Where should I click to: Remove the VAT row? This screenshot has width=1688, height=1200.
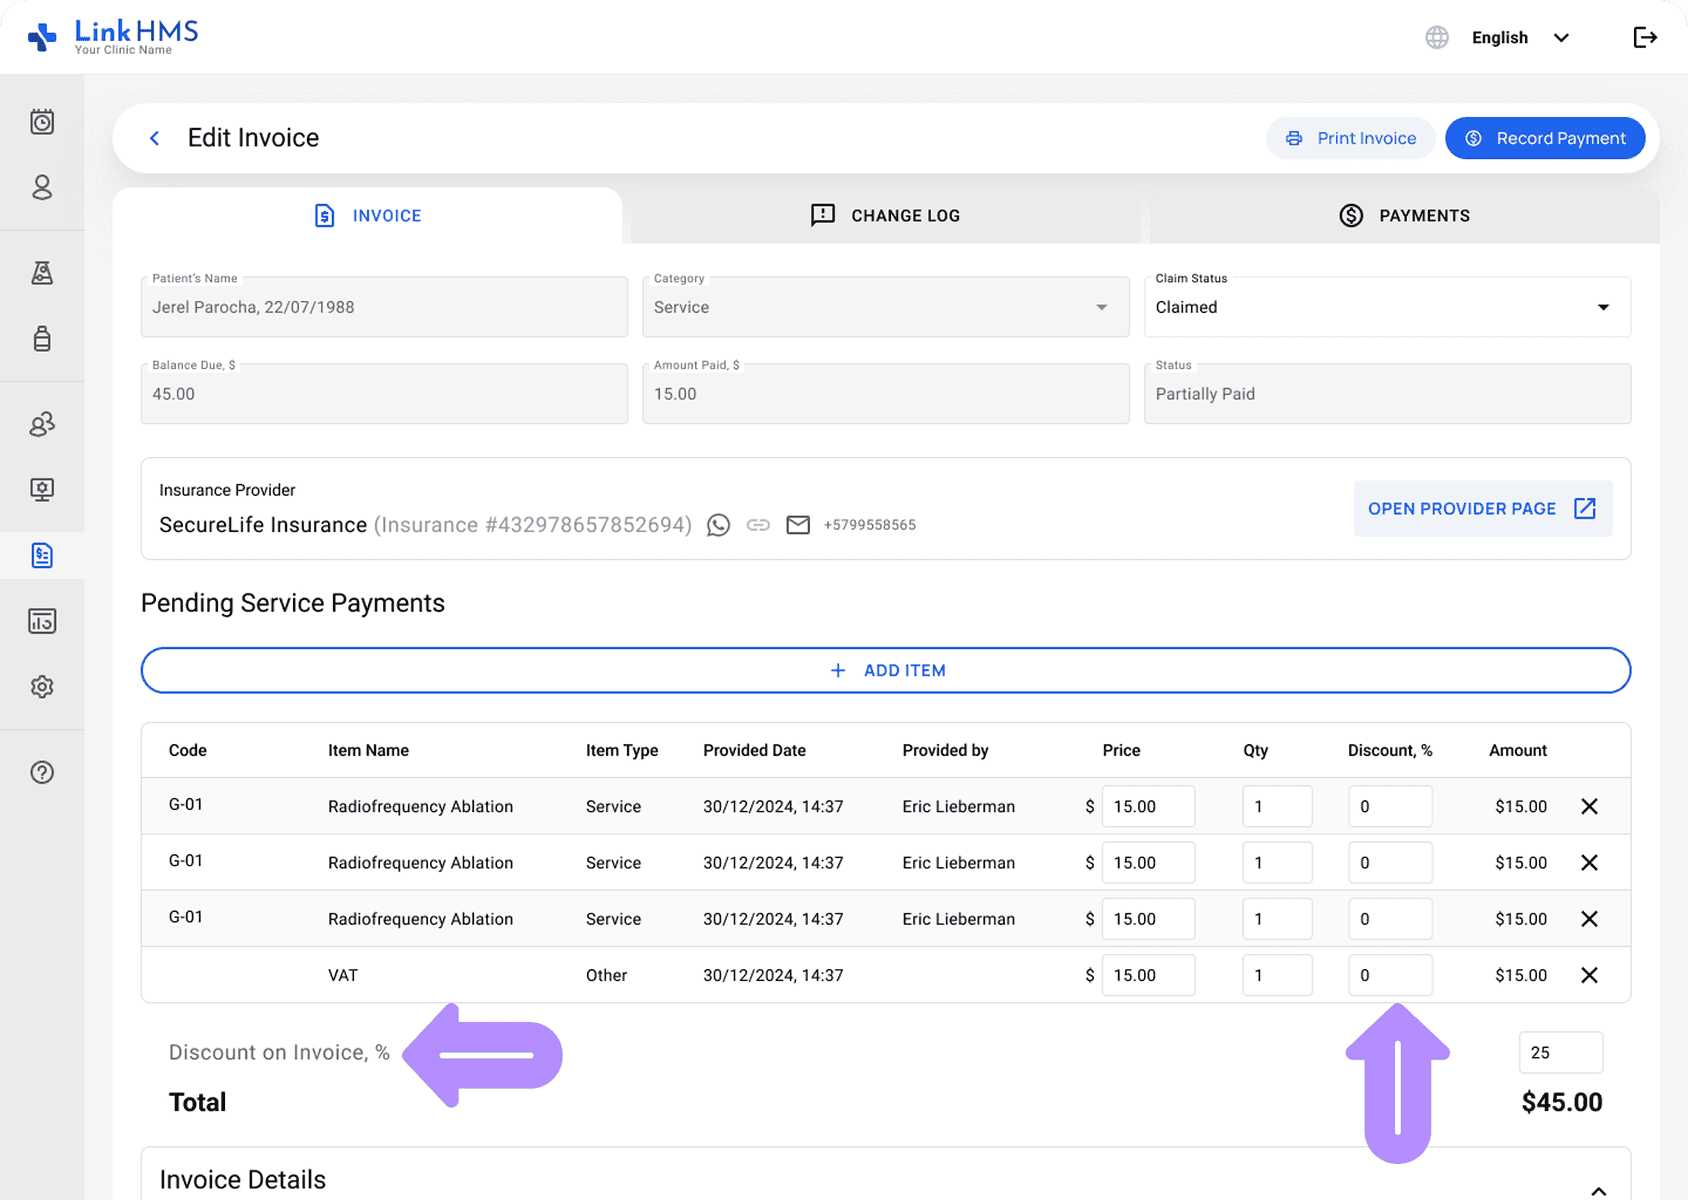1589,975
